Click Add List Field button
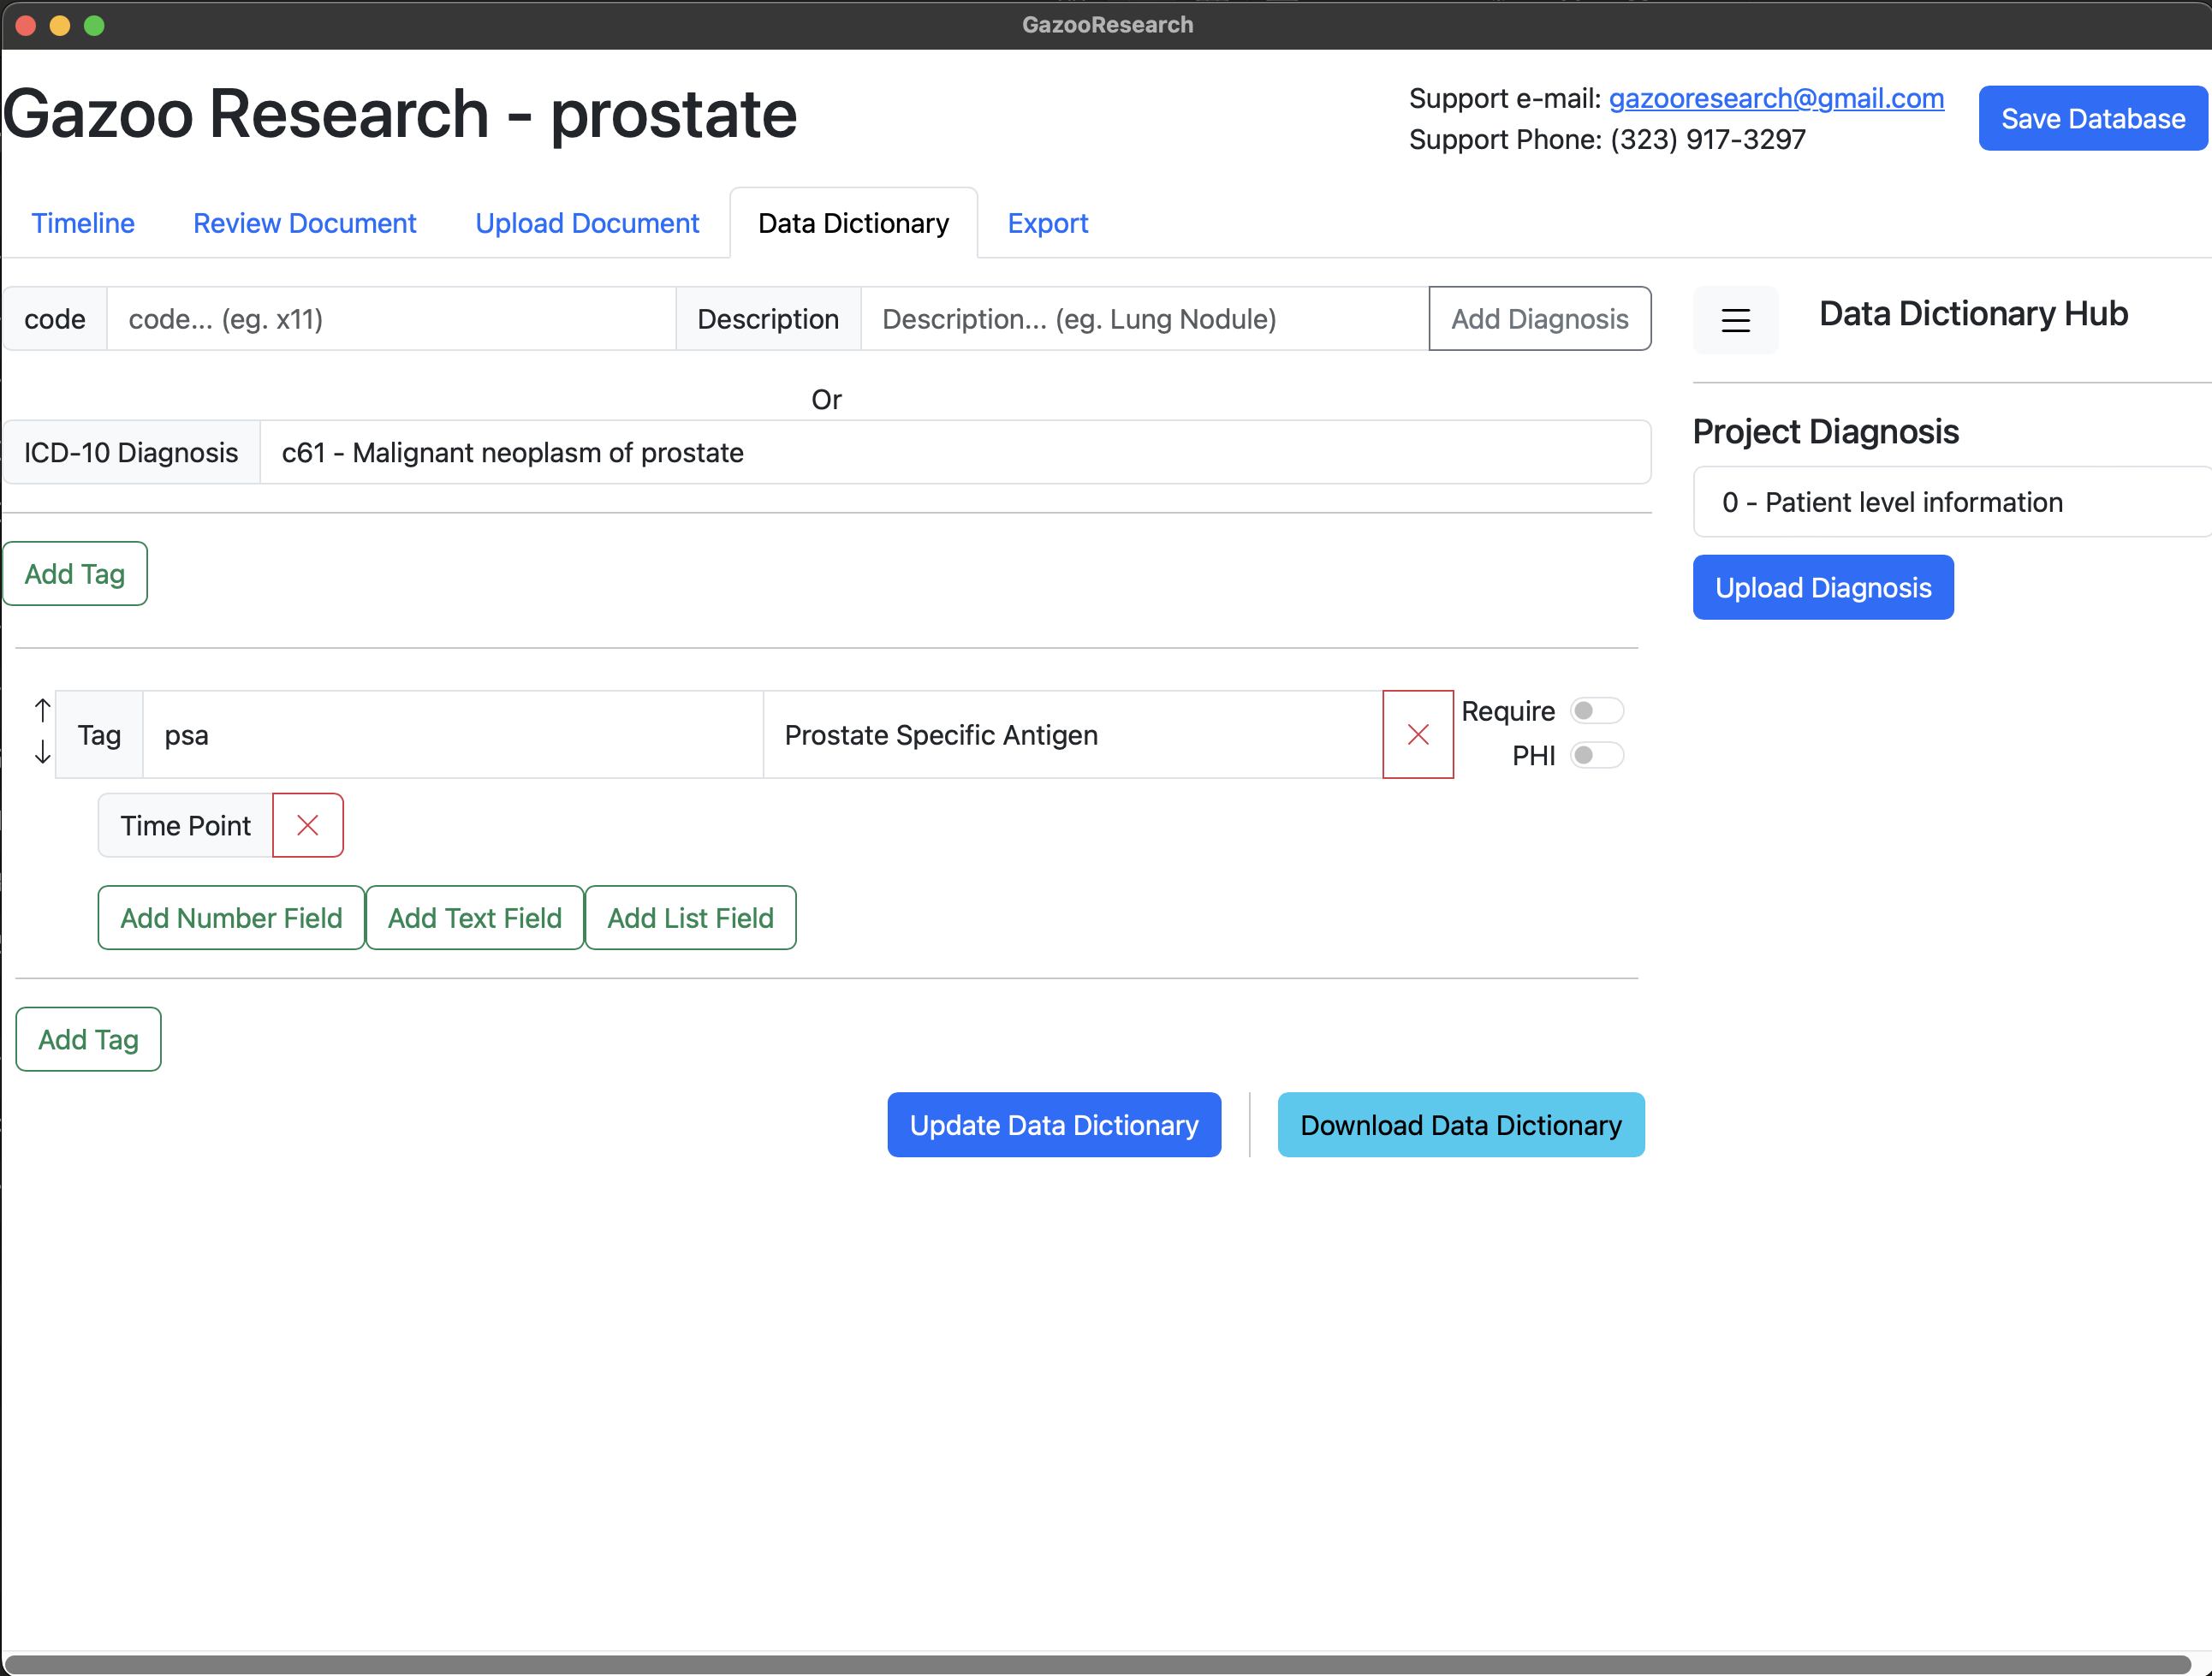 click(690, 918)
